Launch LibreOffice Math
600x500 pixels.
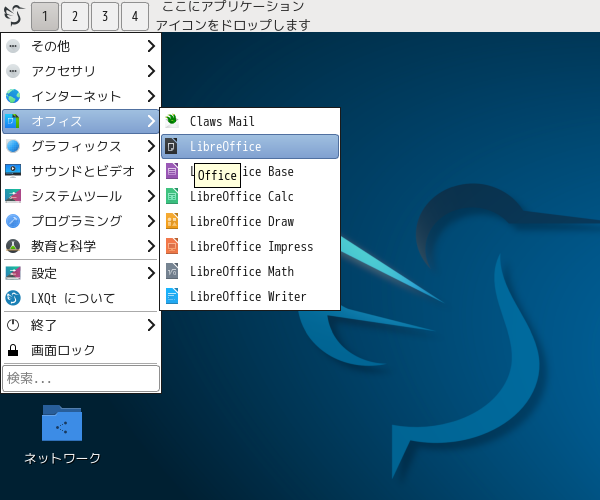click(x=250, y=271)
